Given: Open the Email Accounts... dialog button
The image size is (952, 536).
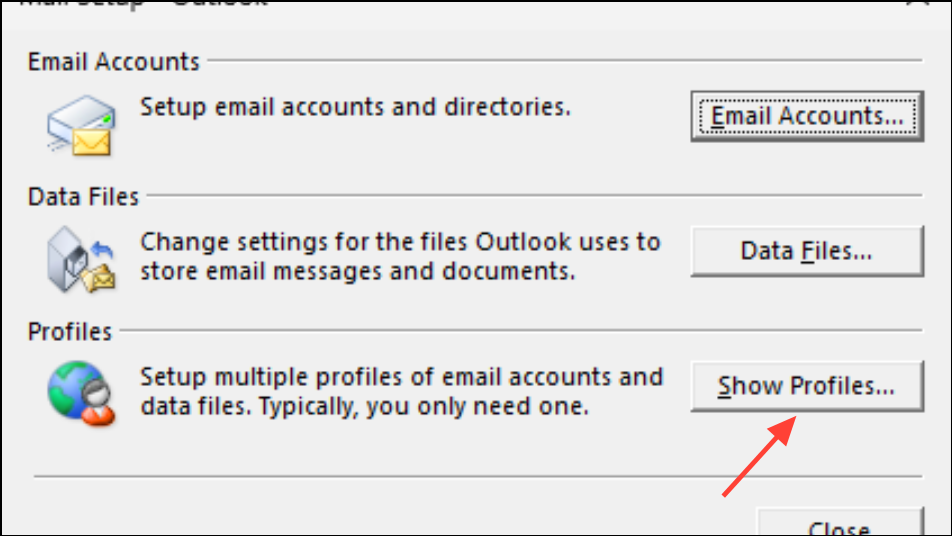Looking at the screenshot, I should coord(807,116).
